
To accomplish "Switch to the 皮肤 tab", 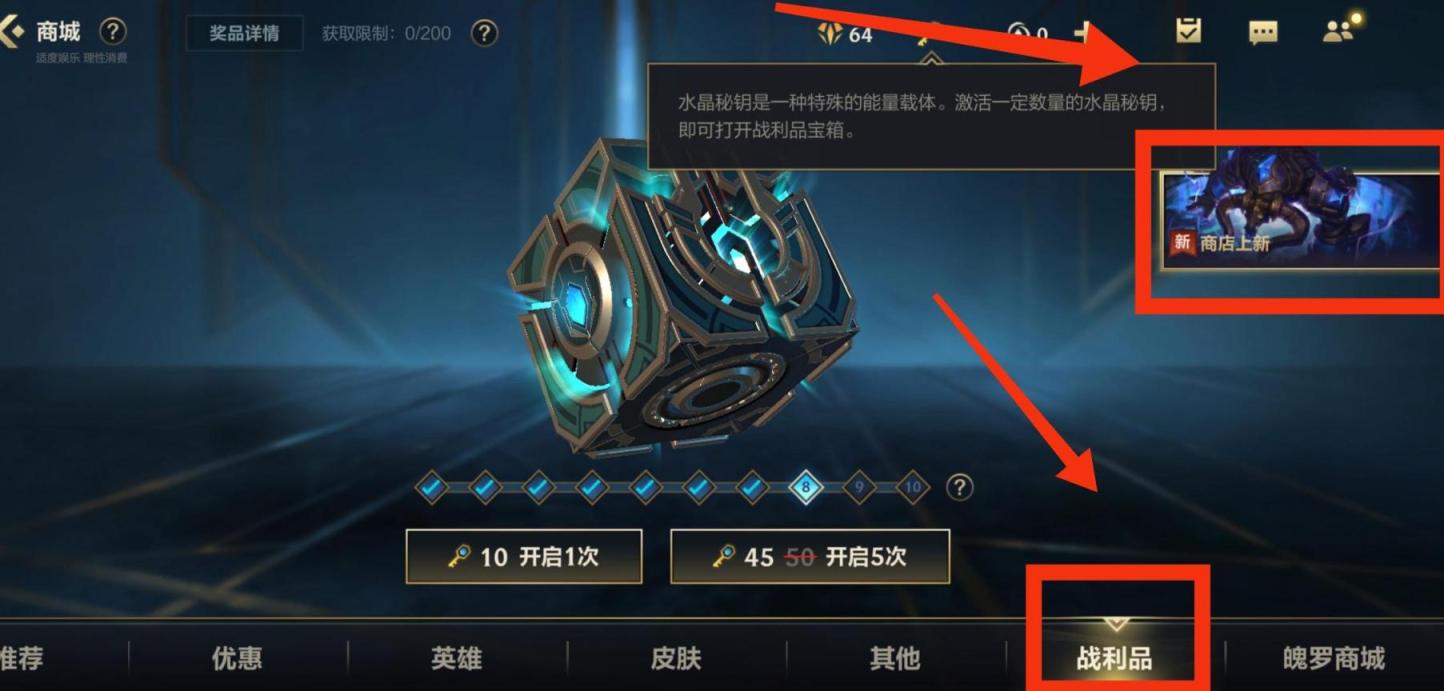I will [x=676, y=658].
